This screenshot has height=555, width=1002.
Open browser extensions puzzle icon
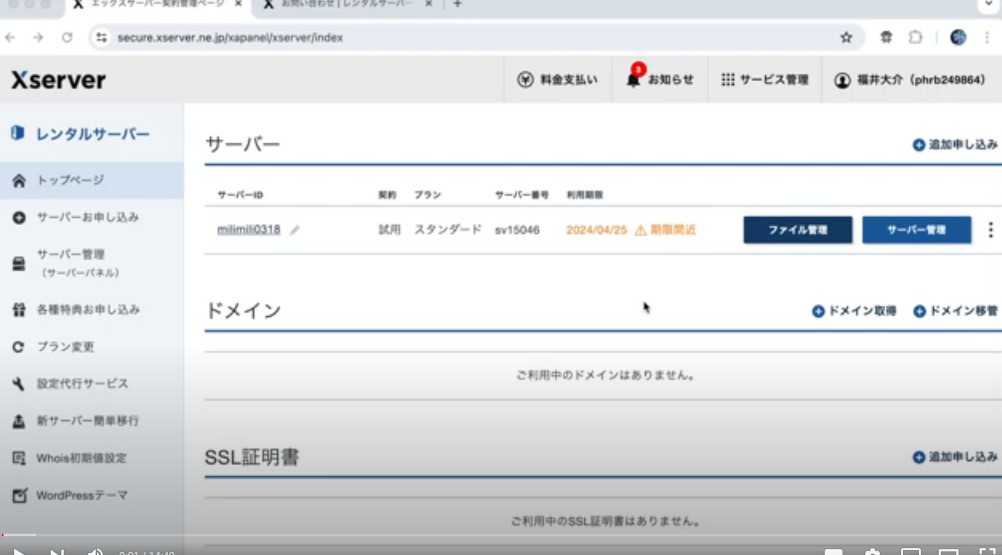coord(916,37)
